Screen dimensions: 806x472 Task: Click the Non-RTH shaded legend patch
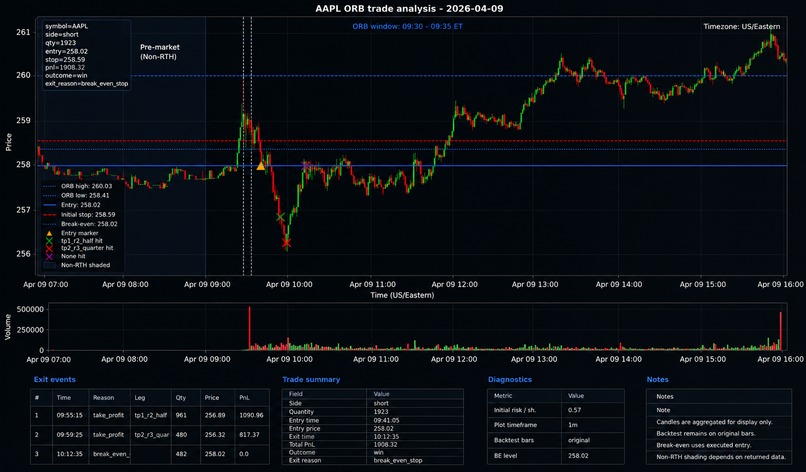(49, 265)
